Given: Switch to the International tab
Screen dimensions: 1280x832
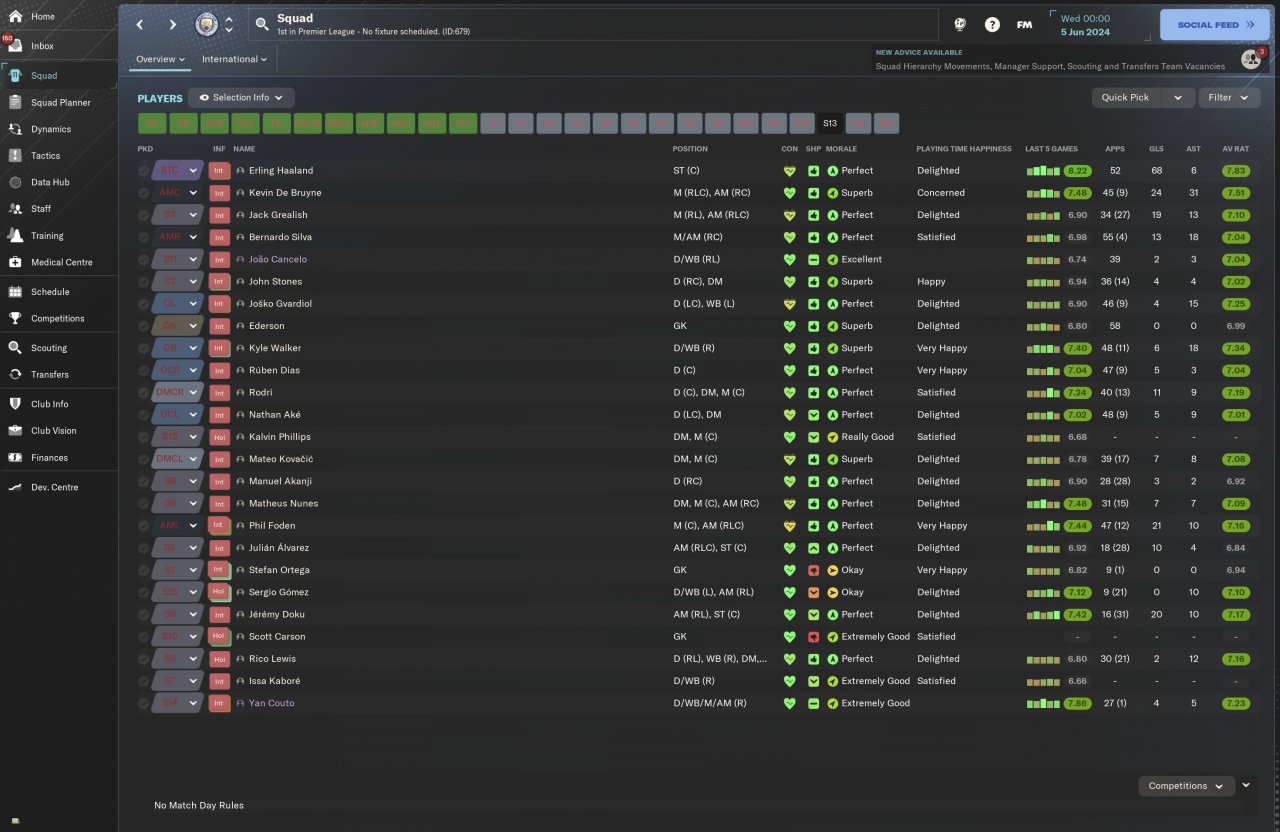Looking at the screenshot, I should click(x=234, y=59).
